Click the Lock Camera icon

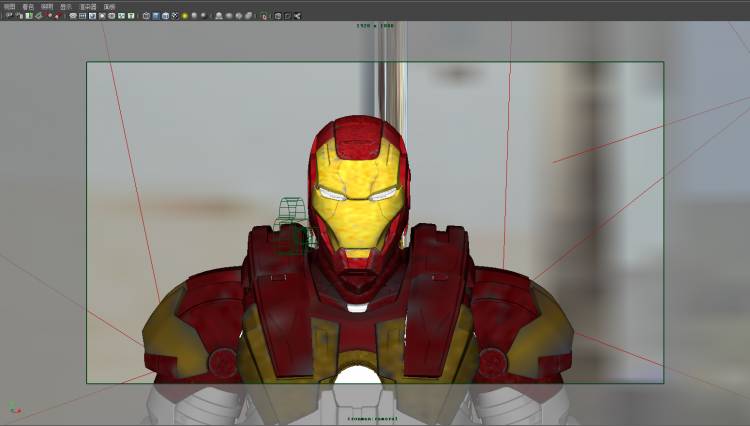[x=19, y=16]
